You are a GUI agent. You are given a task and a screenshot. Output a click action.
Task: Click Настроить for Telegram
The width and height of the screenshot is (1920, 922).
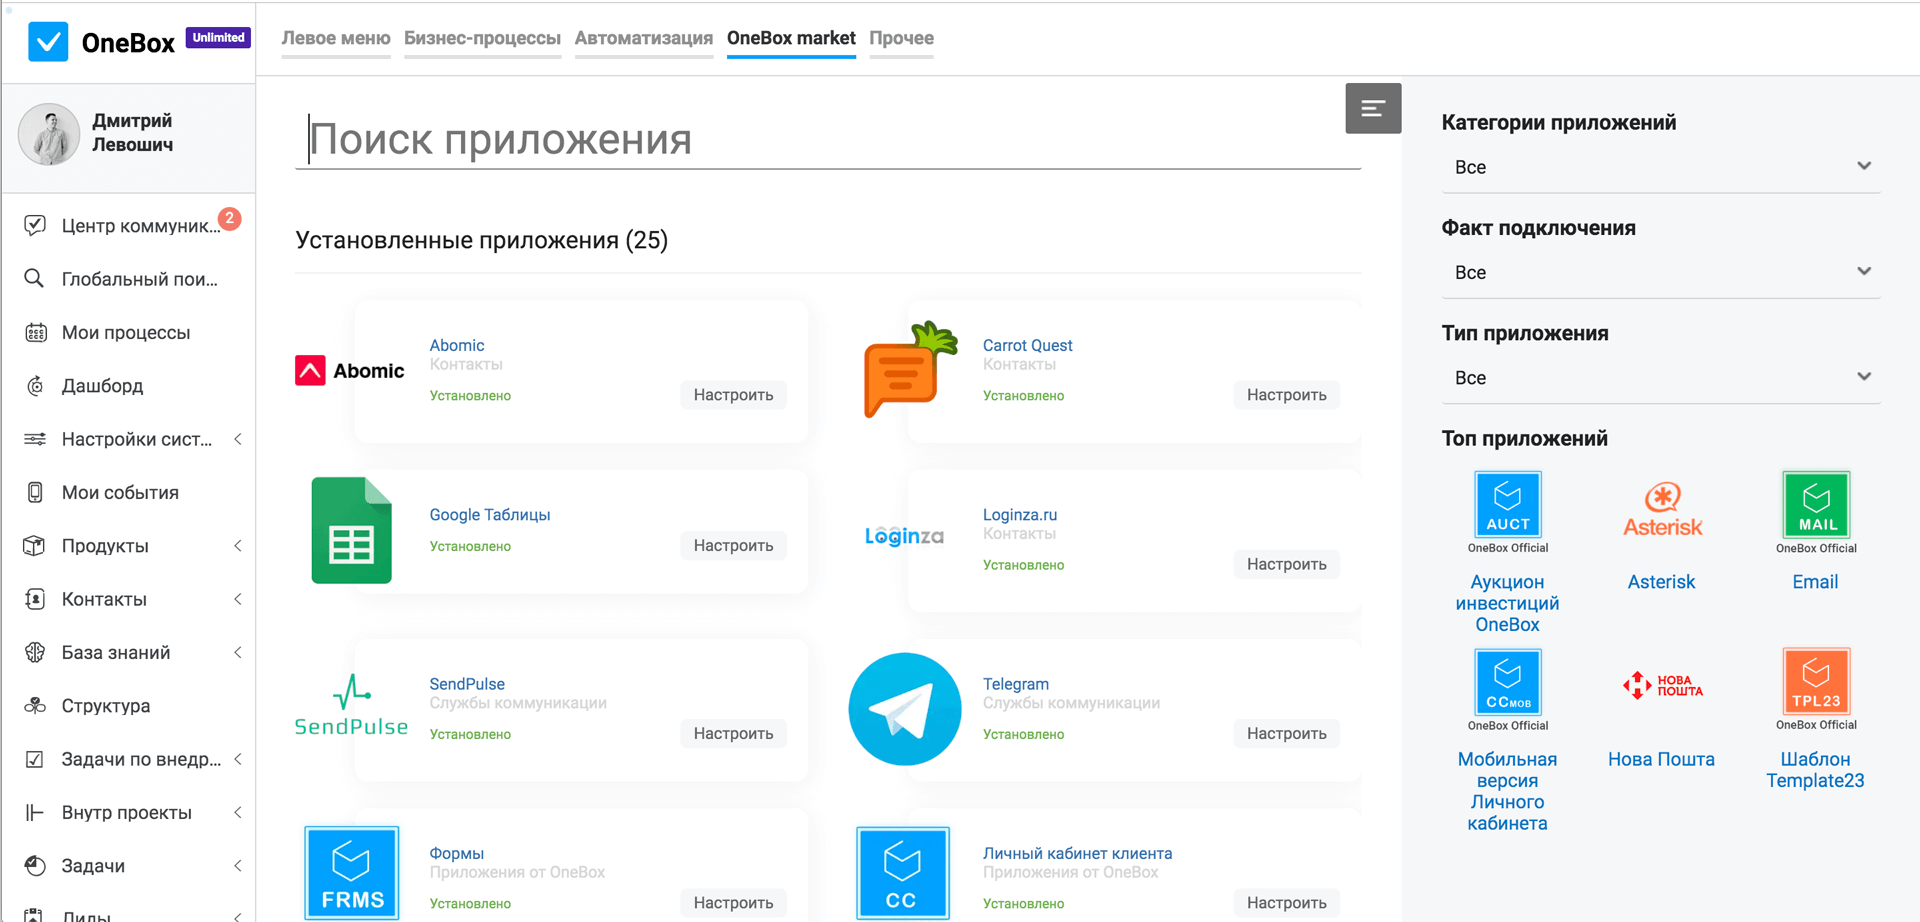1287,733
